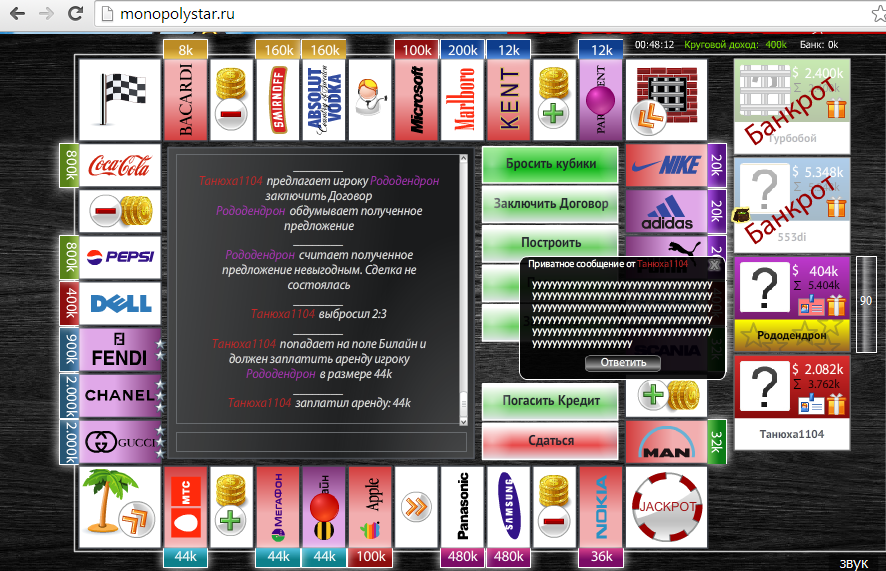
Task: Select the Fendi board tile
Action: point(120,350)
